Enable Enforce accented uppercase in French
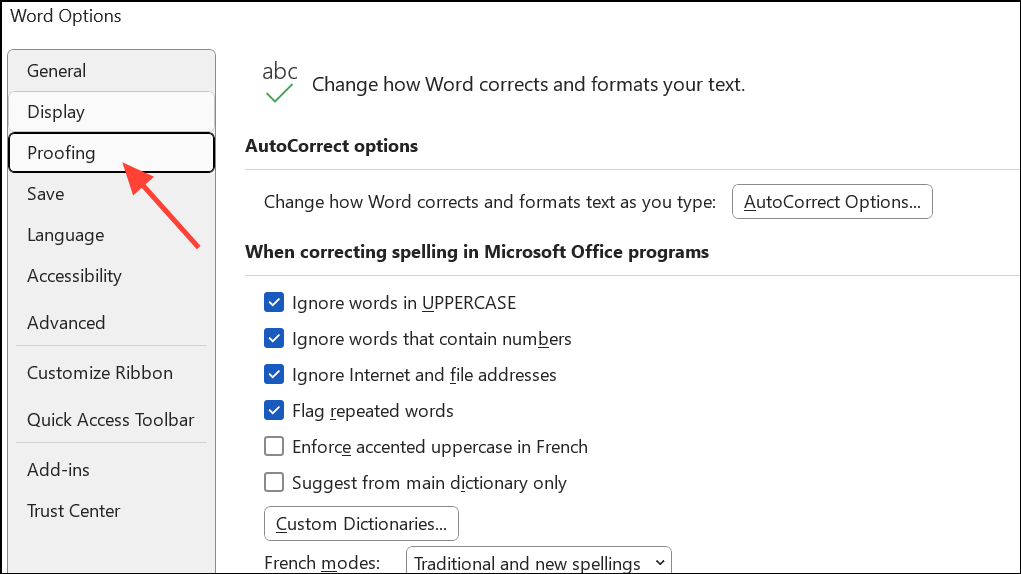 coord(274,447)
